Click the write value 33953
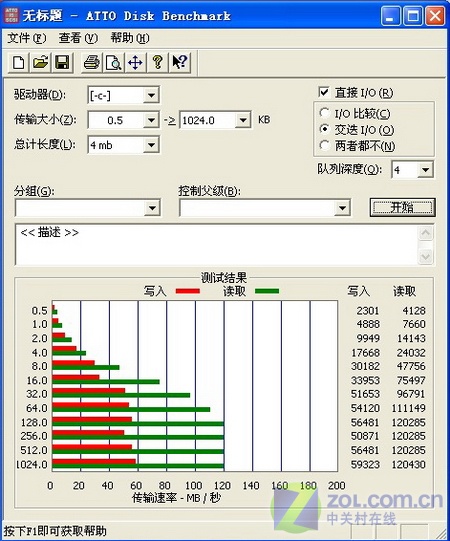Screen dimensions: 450x541 click(365, 380)
